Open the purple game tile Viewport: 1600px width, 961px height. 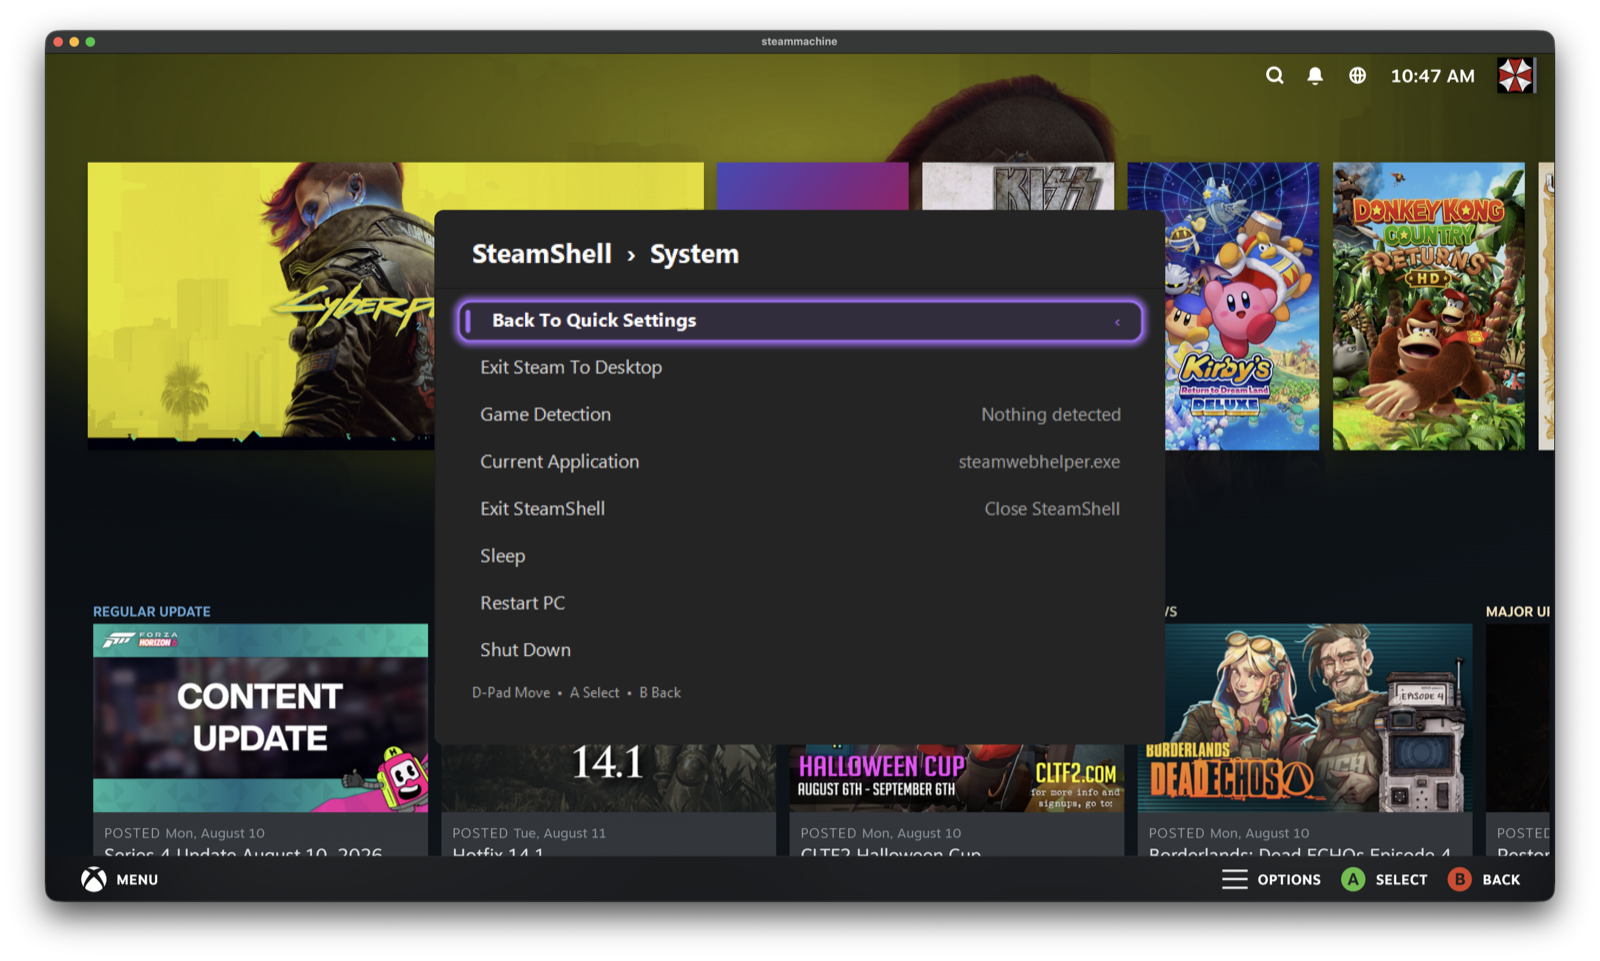(813, 187)
